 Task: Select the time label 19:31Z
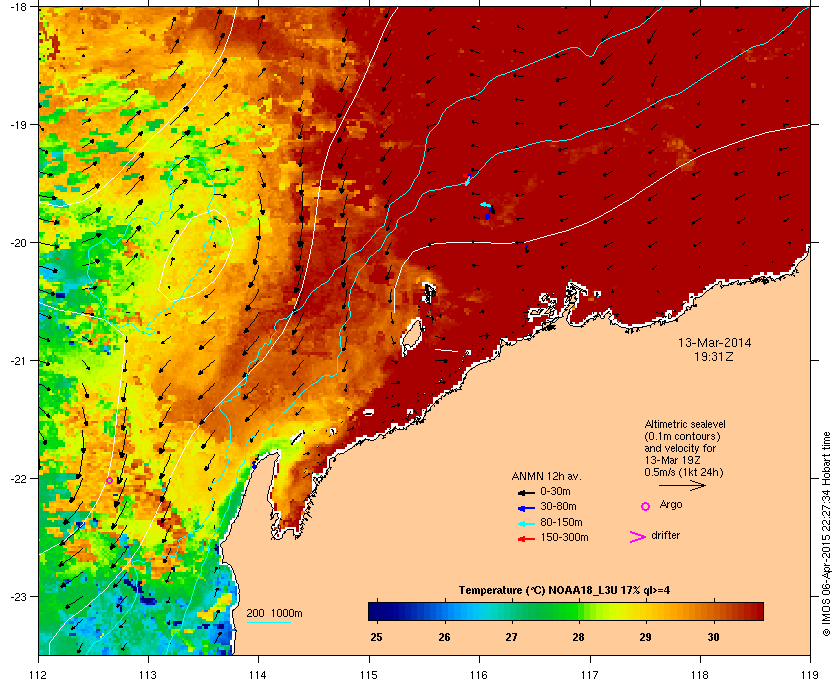coord(714,356)
